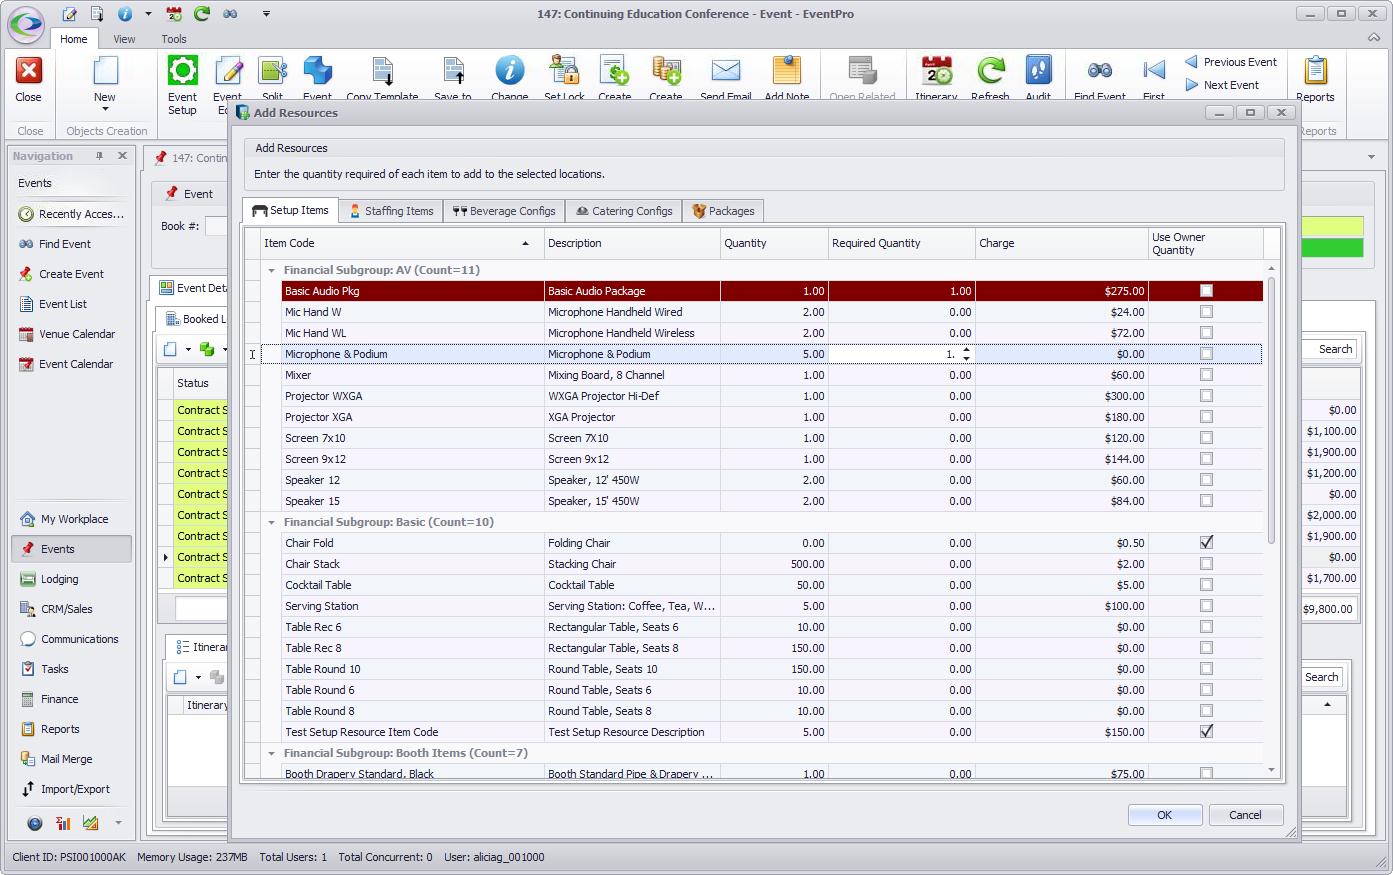Click Required Quantity cell for Mixer
This screenshot has width=1393, height=875.
pos(901,375)
